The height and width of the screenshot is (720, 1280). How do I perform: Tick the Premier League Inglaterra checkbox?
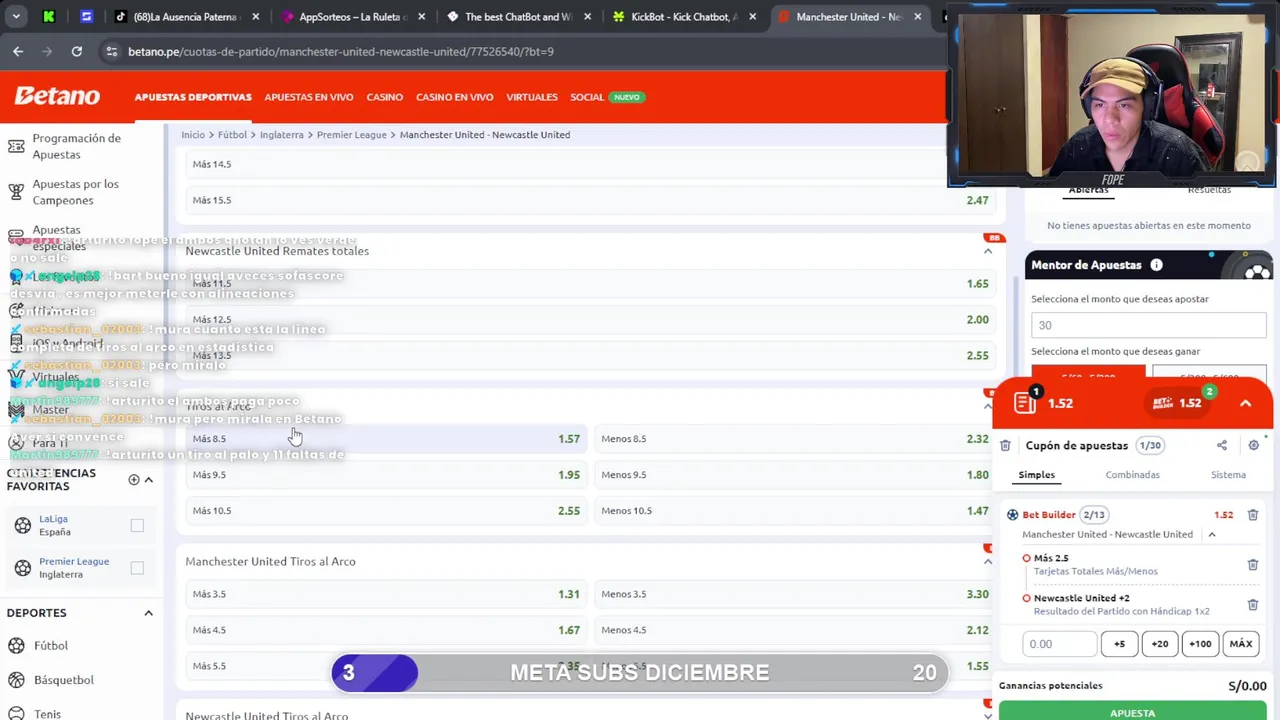137,568
